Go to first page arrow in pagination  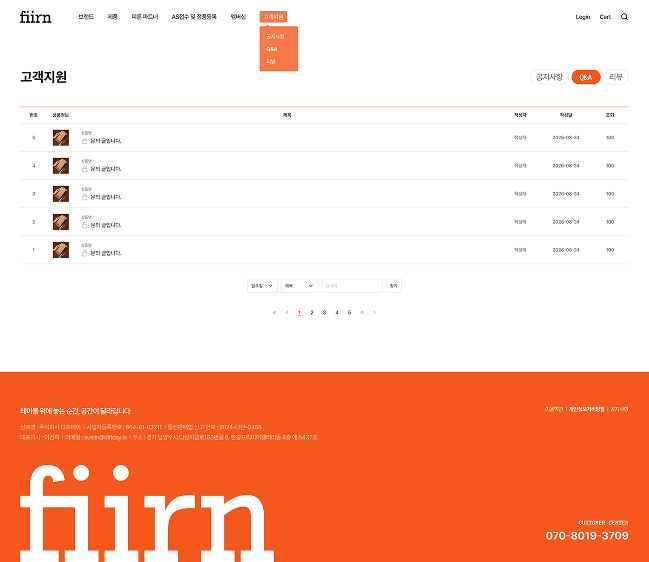[274, 312]
